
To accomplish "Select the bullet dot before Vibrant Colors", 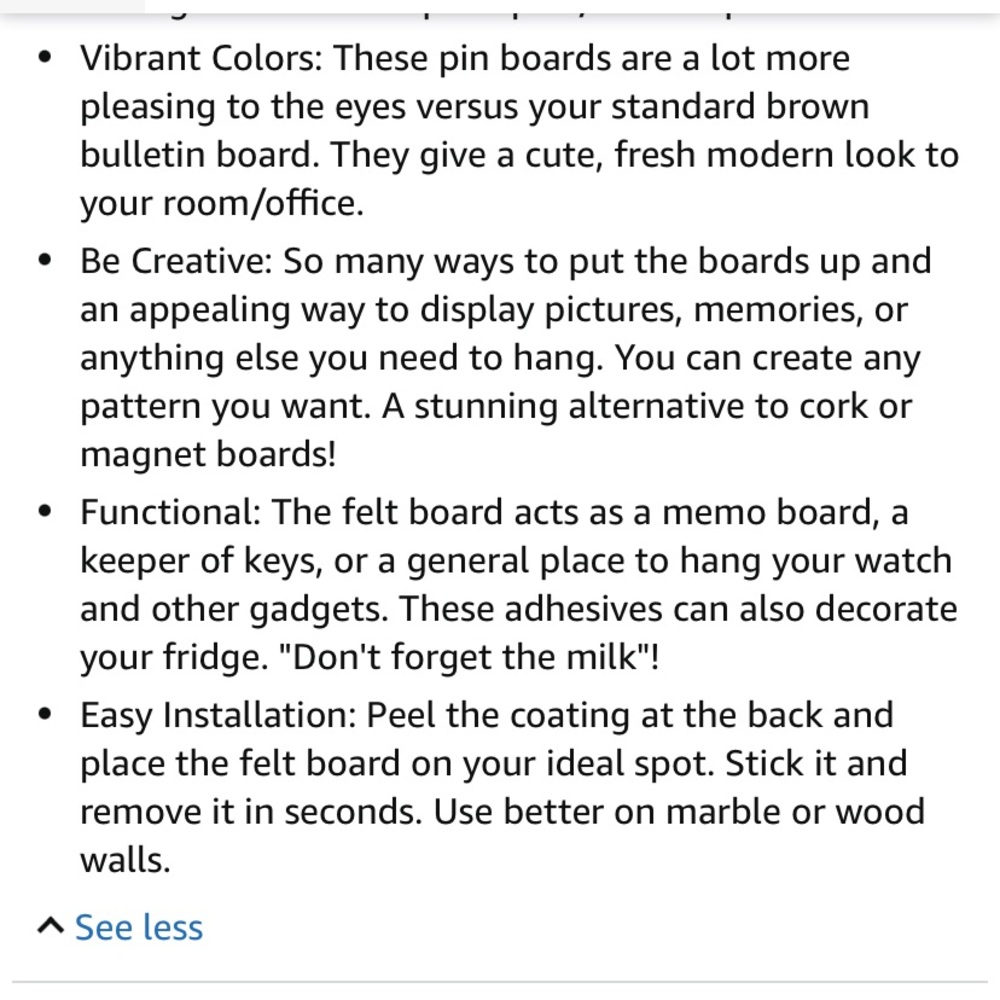I will 45,57.
